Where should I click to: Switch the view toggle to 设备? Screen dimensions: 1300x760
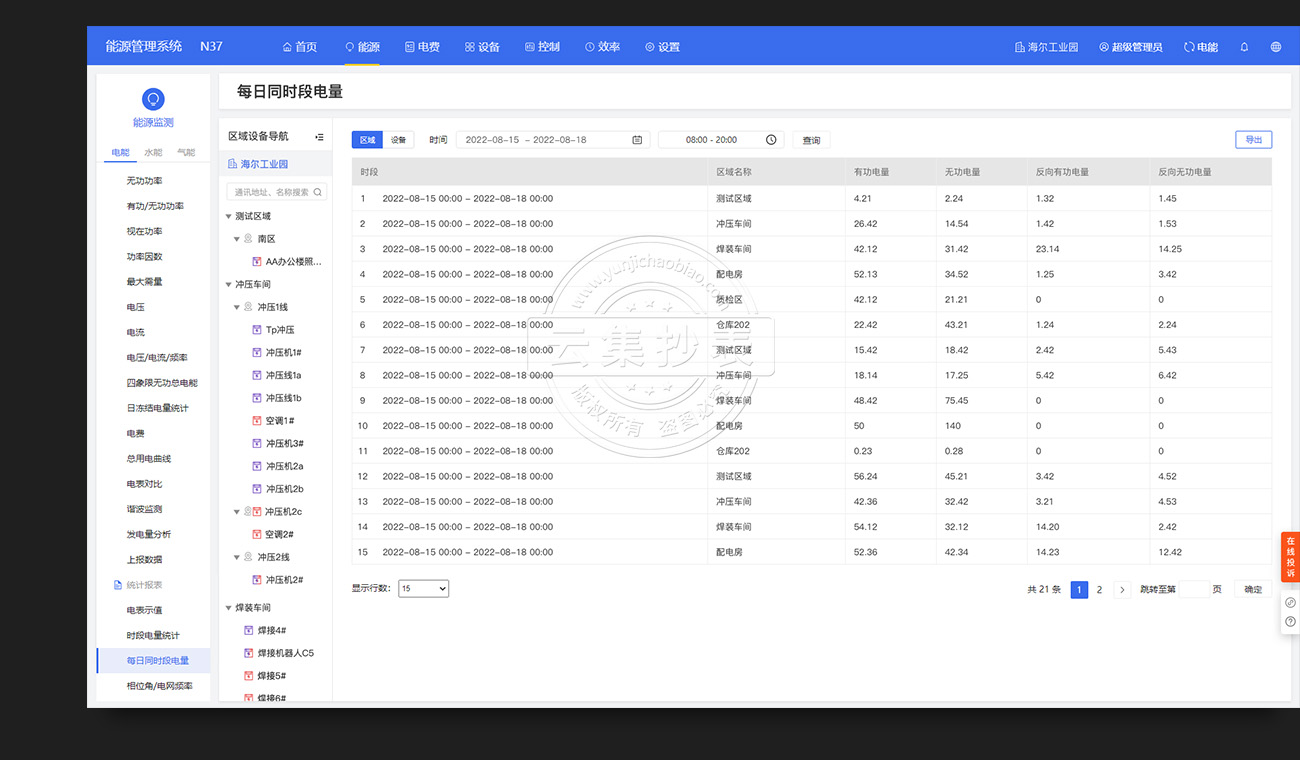coord(398,140)
